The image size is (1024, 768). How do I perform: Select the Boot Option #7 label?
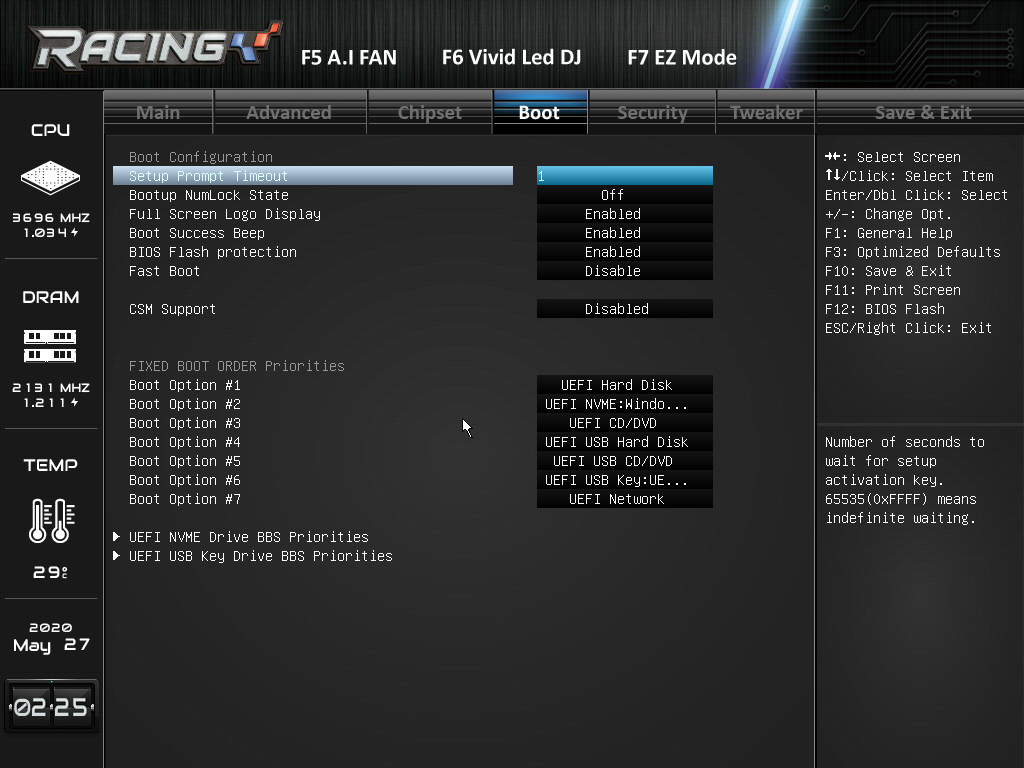185,498
